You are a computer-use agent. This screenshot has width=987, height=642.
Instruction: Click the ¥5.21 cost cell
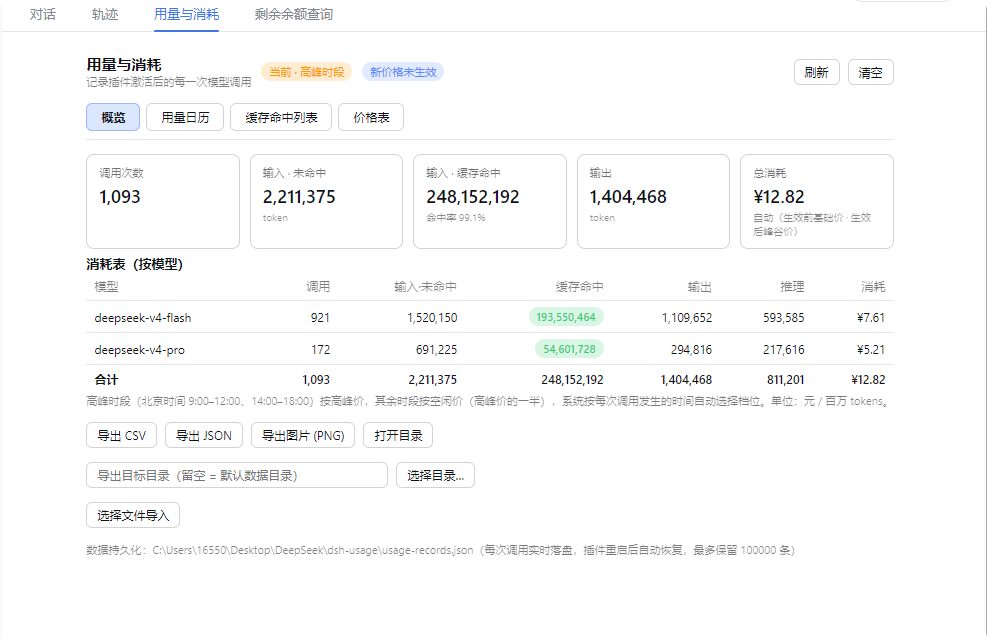[x=871, y=350]
